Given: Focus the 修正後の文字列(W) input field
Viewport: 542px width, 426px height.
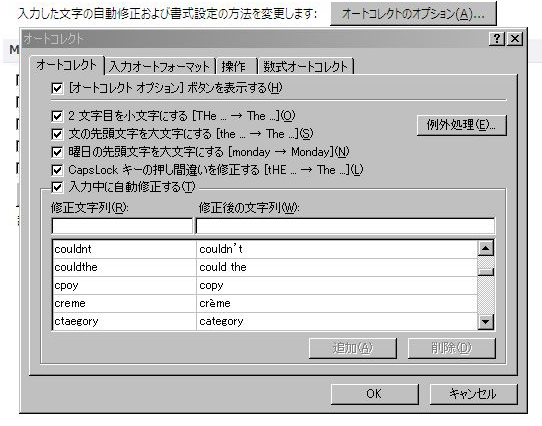Looking at the screenshot, I should pos(345,226).
